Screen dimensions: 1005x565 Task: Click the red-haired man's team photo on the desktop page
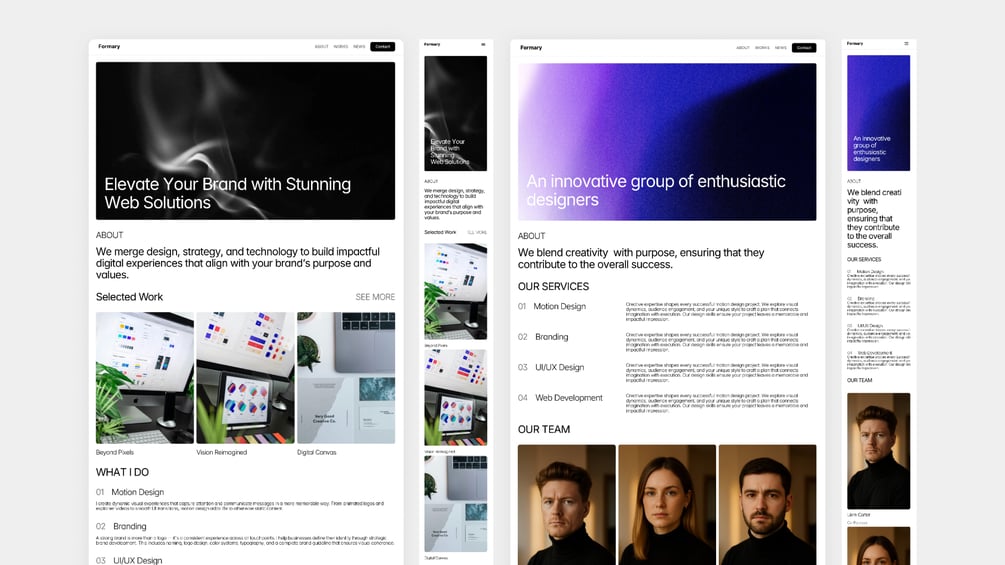pos(567,505)
